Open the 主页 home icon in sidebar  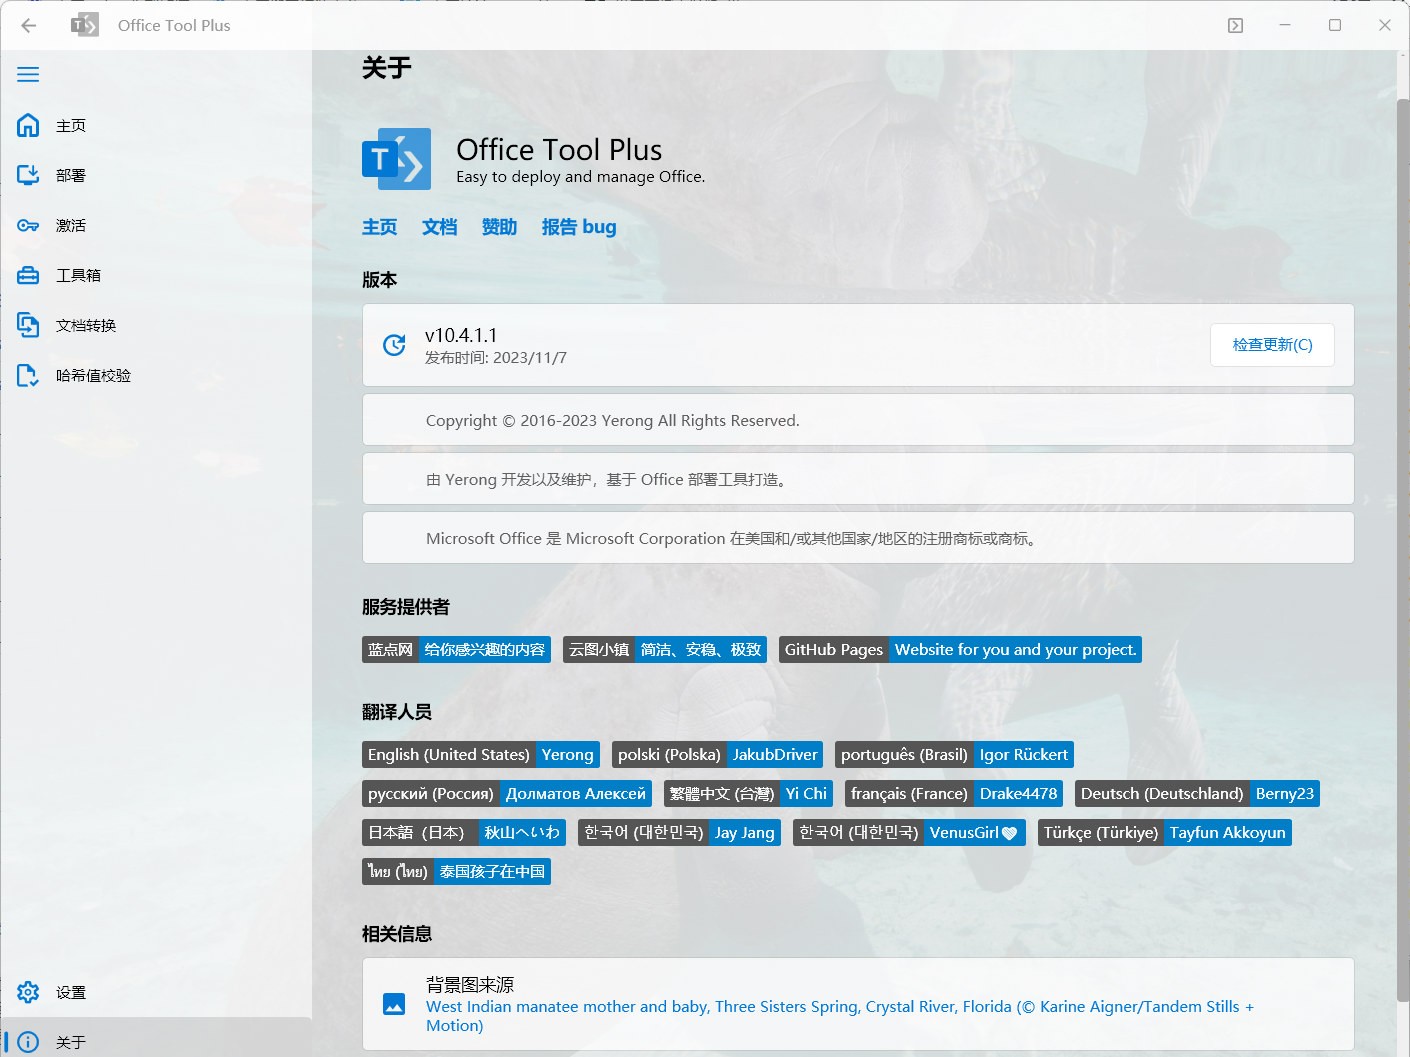pyautogui.click(x=28, y=125)
